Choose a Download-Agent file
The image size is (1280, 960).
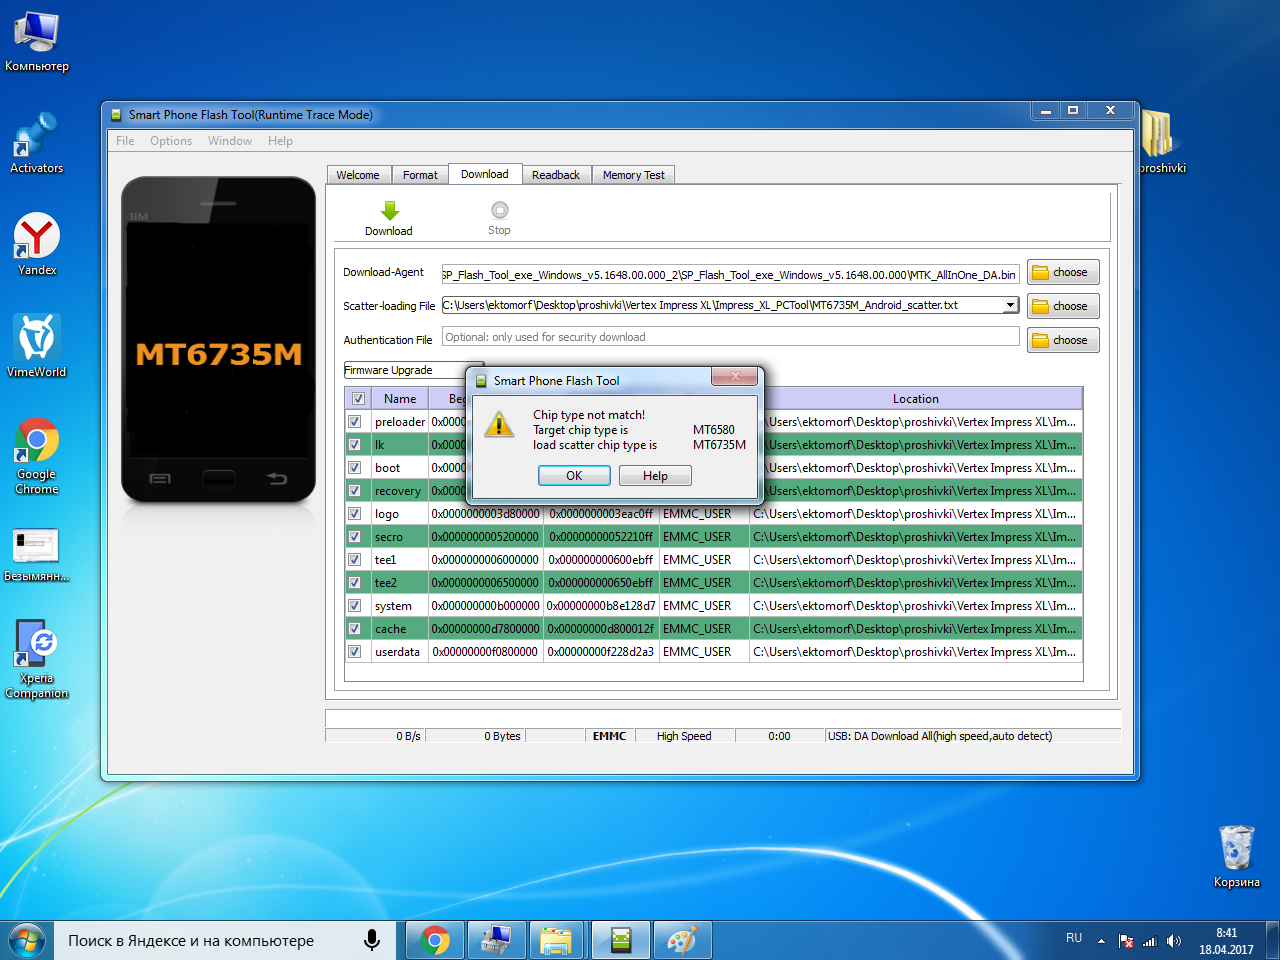[1063, 272]
